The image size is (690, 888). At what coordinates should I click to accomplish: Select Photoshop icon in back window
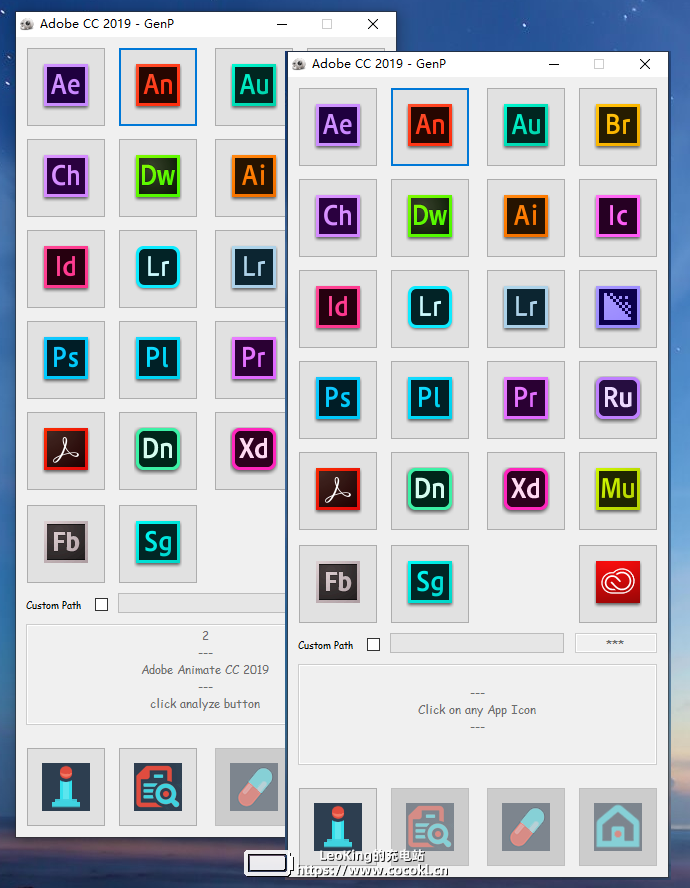coord(66,360)
